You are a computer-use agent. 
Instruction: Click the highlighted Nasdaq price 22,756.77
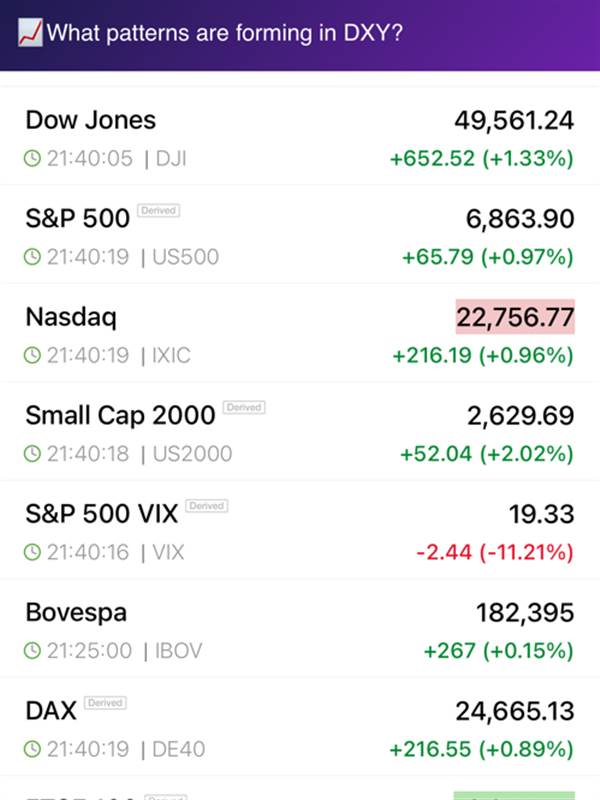pos(515,318)
